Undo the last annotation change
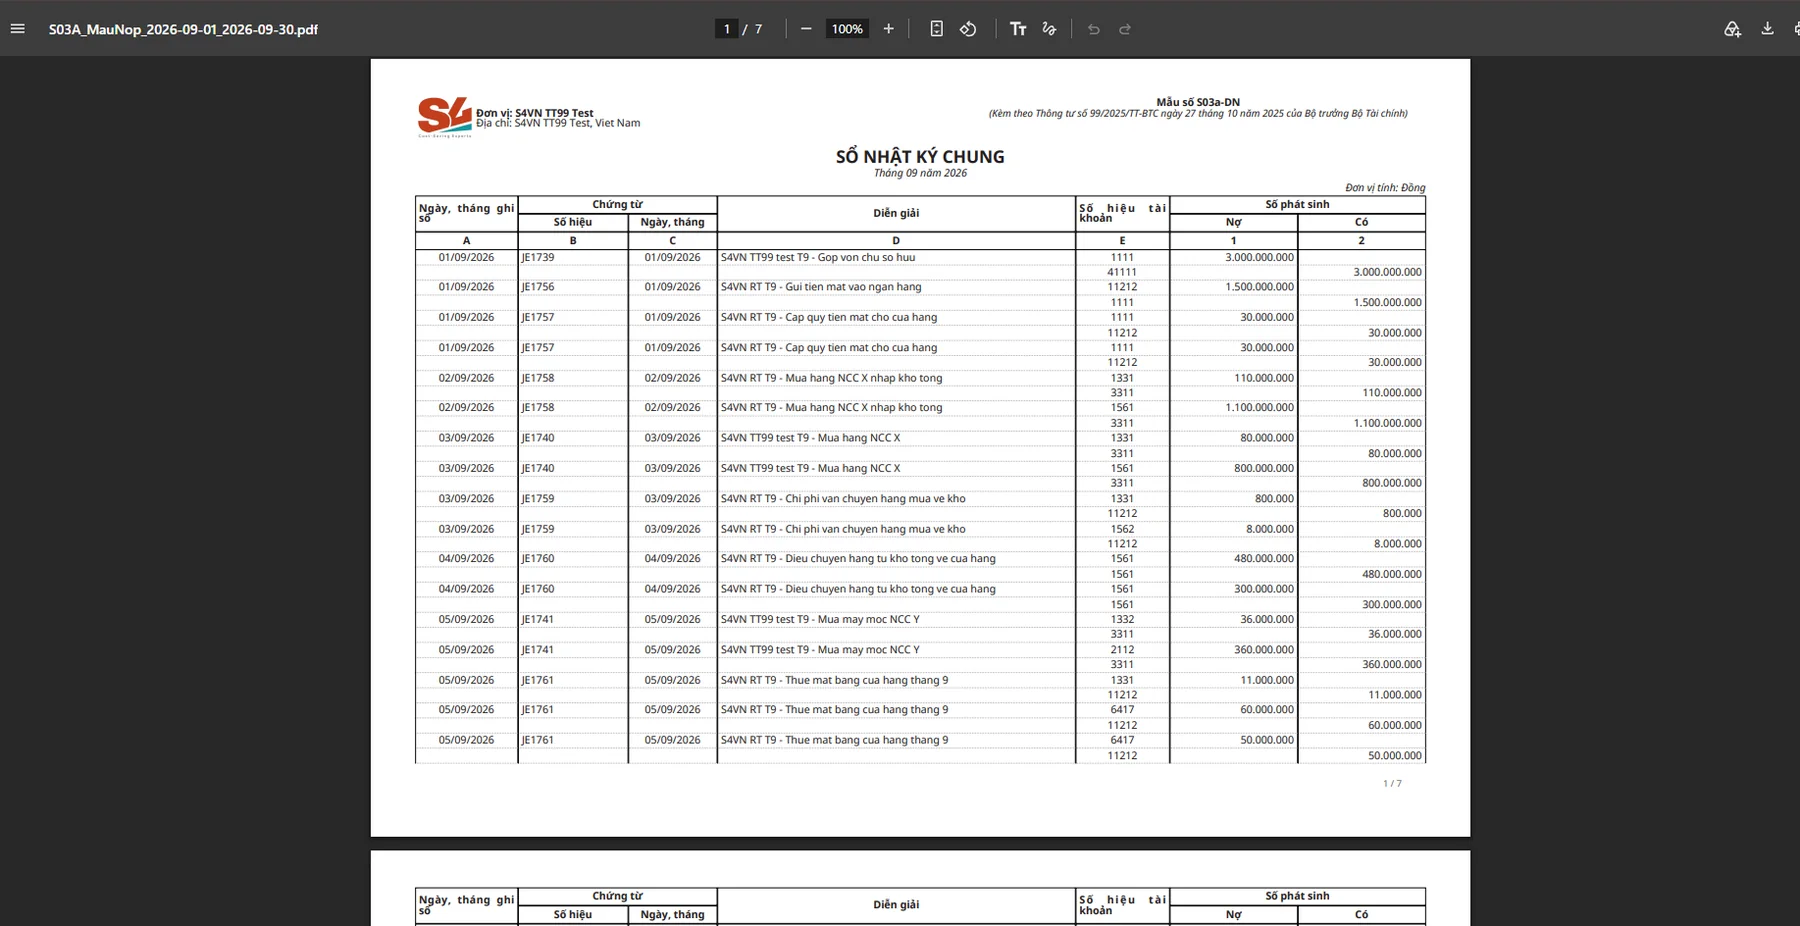 (1094, 29)
